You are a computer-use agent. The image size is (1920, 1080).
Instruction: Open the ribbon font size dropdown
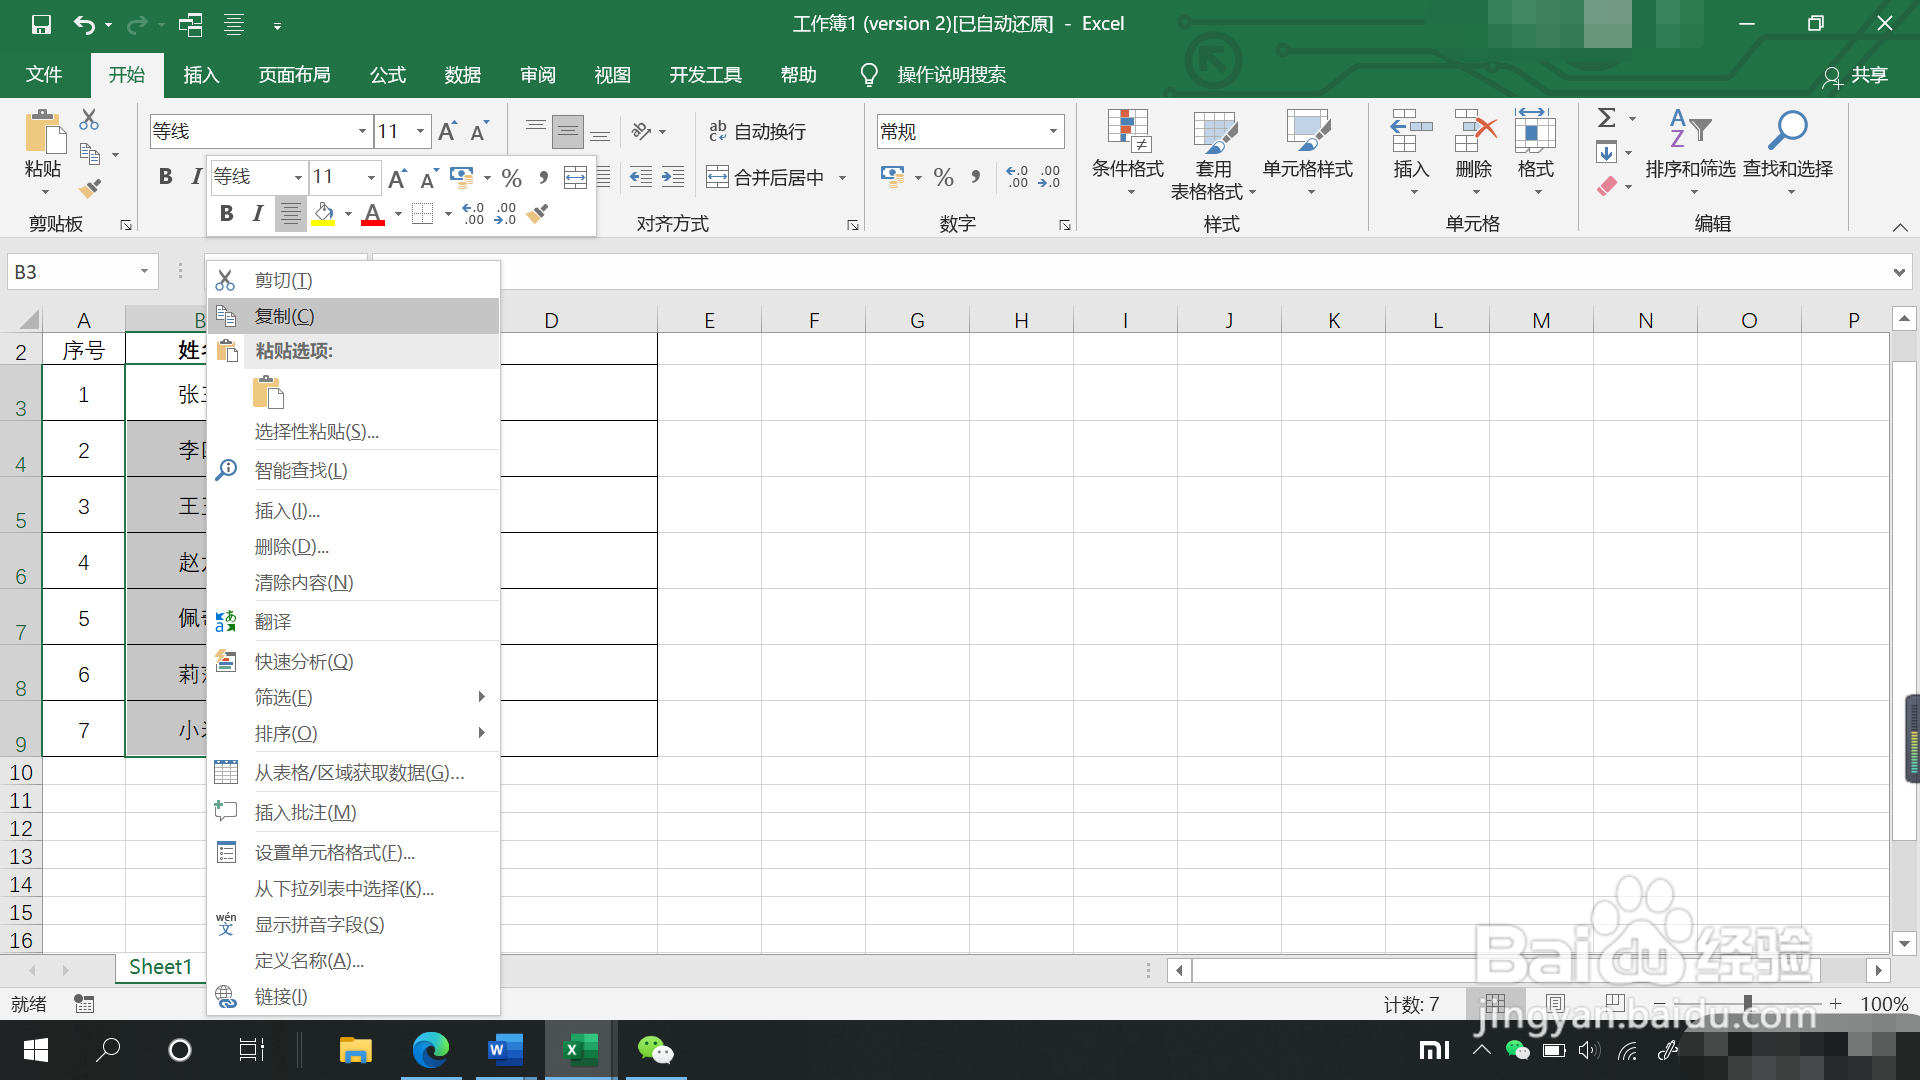[421, 131]
